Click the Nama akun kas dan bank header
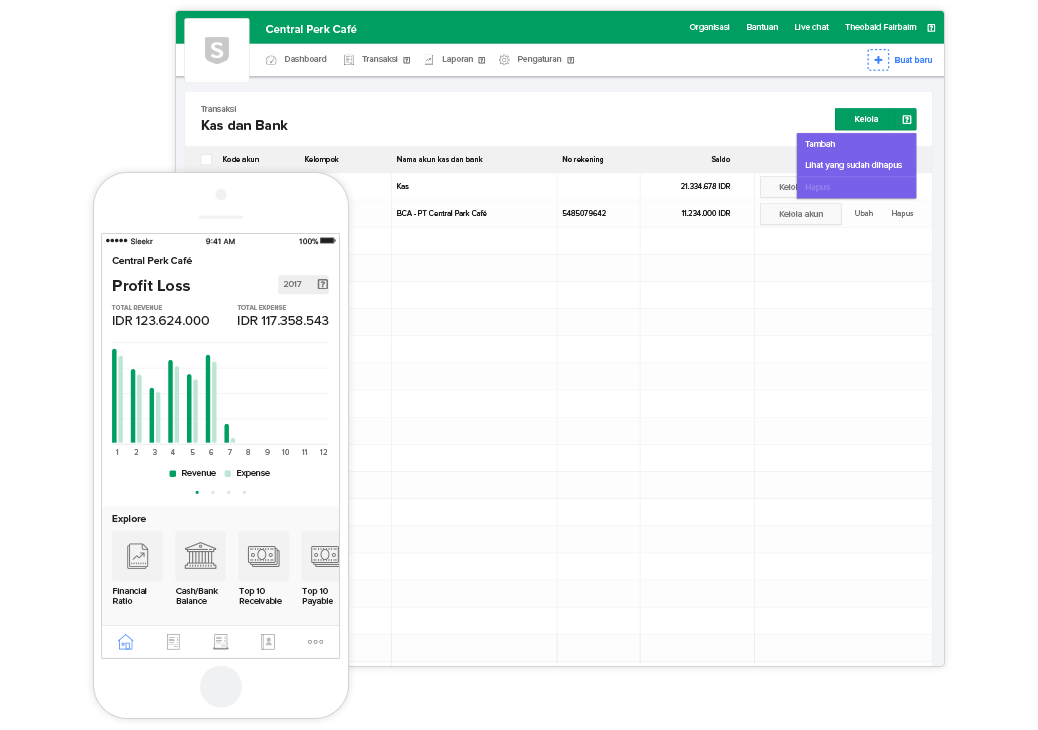 tap(440, 160)
